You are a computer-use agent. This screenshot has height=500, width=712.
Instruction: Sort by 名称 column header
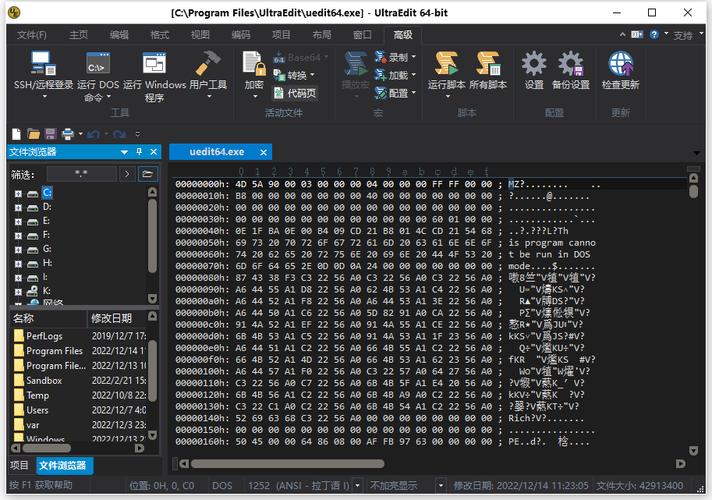pos(48,318)
